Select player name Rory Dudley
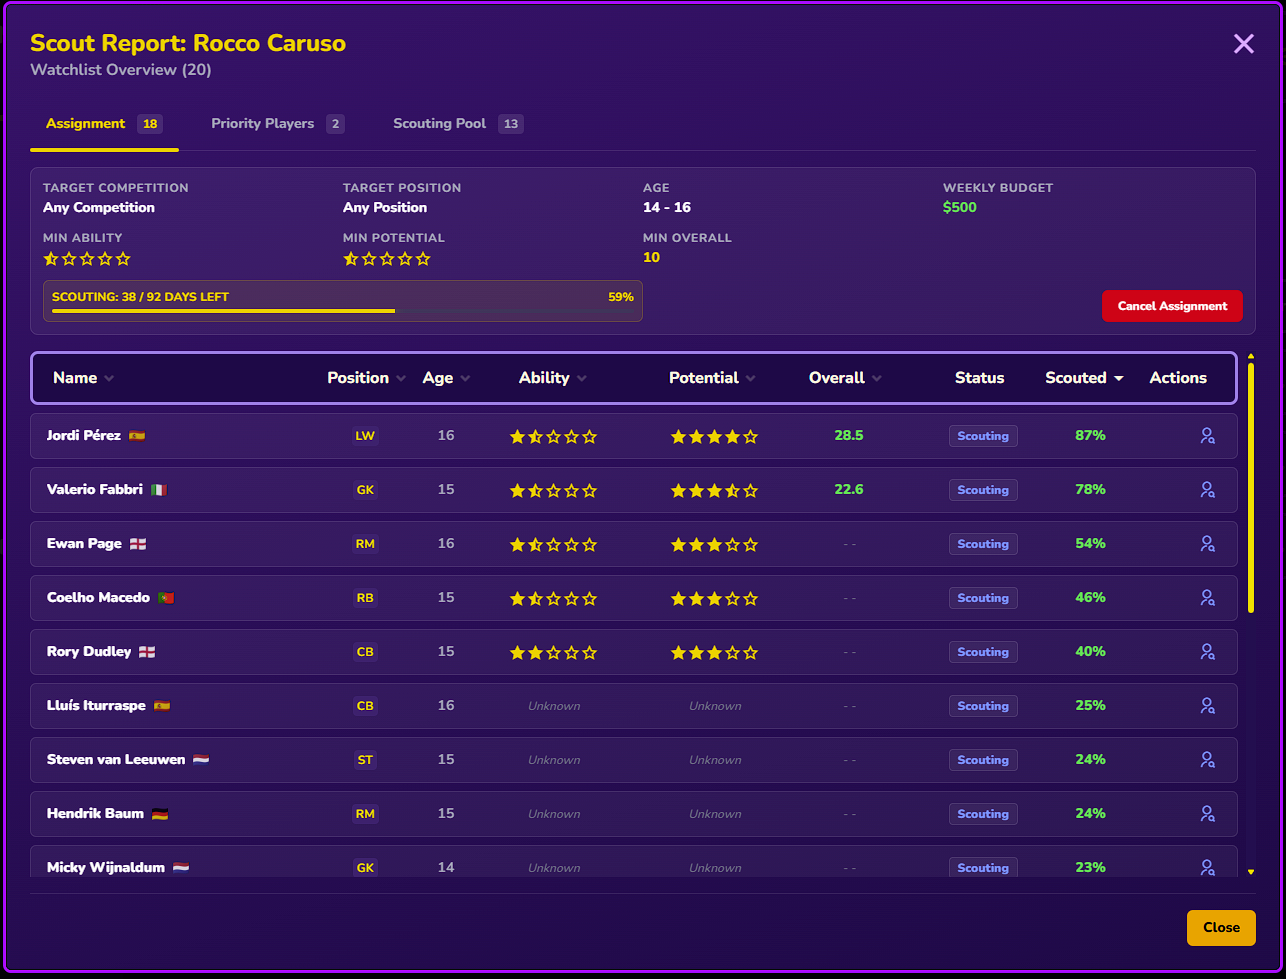 (89, 652)
